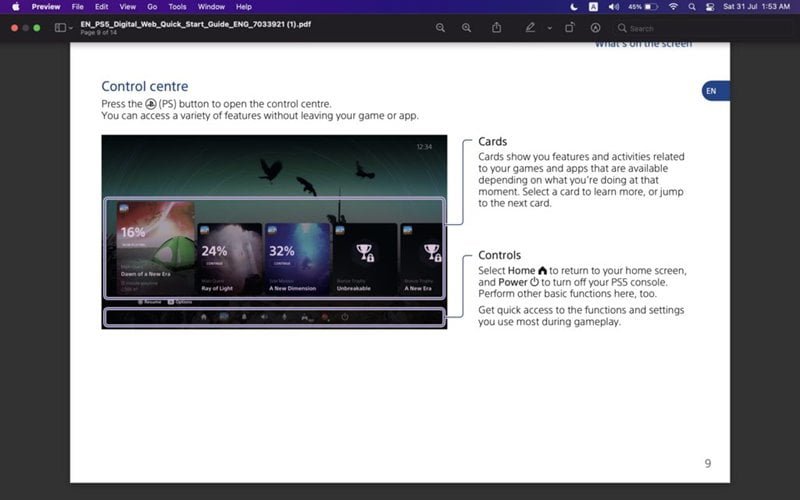Click the microphone icon in controls bar
The width and height of the screenshot is (800, 500).
pos(284,317)
